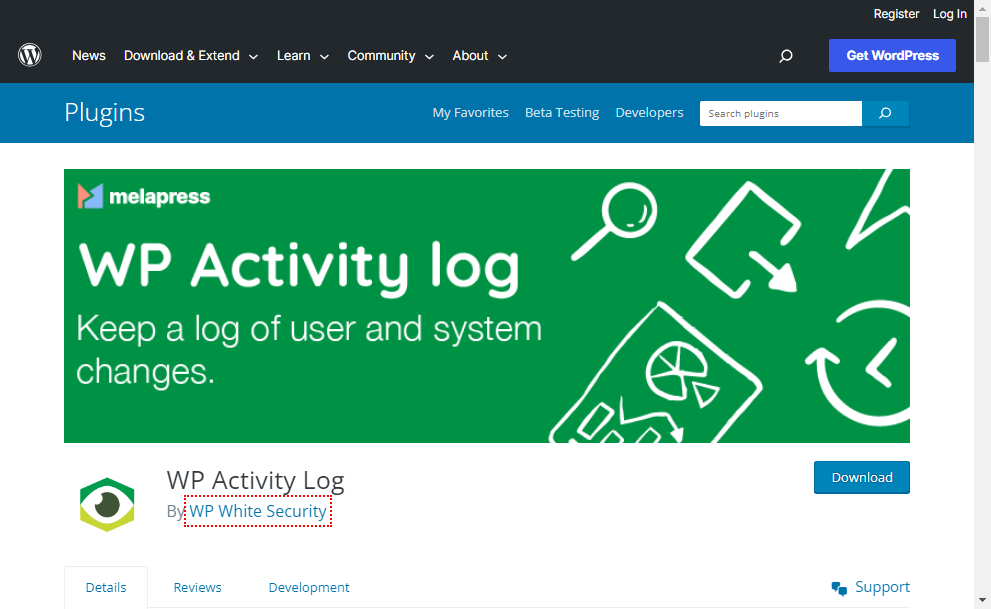Select the Details tab

tap(106, 587)
